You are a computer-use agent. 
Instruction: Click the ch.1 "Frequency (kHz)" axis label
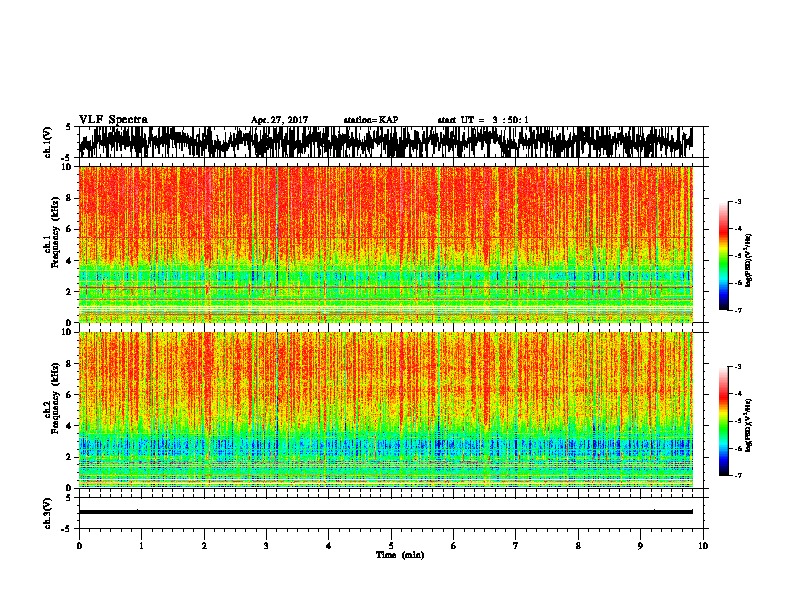point(55,232)
